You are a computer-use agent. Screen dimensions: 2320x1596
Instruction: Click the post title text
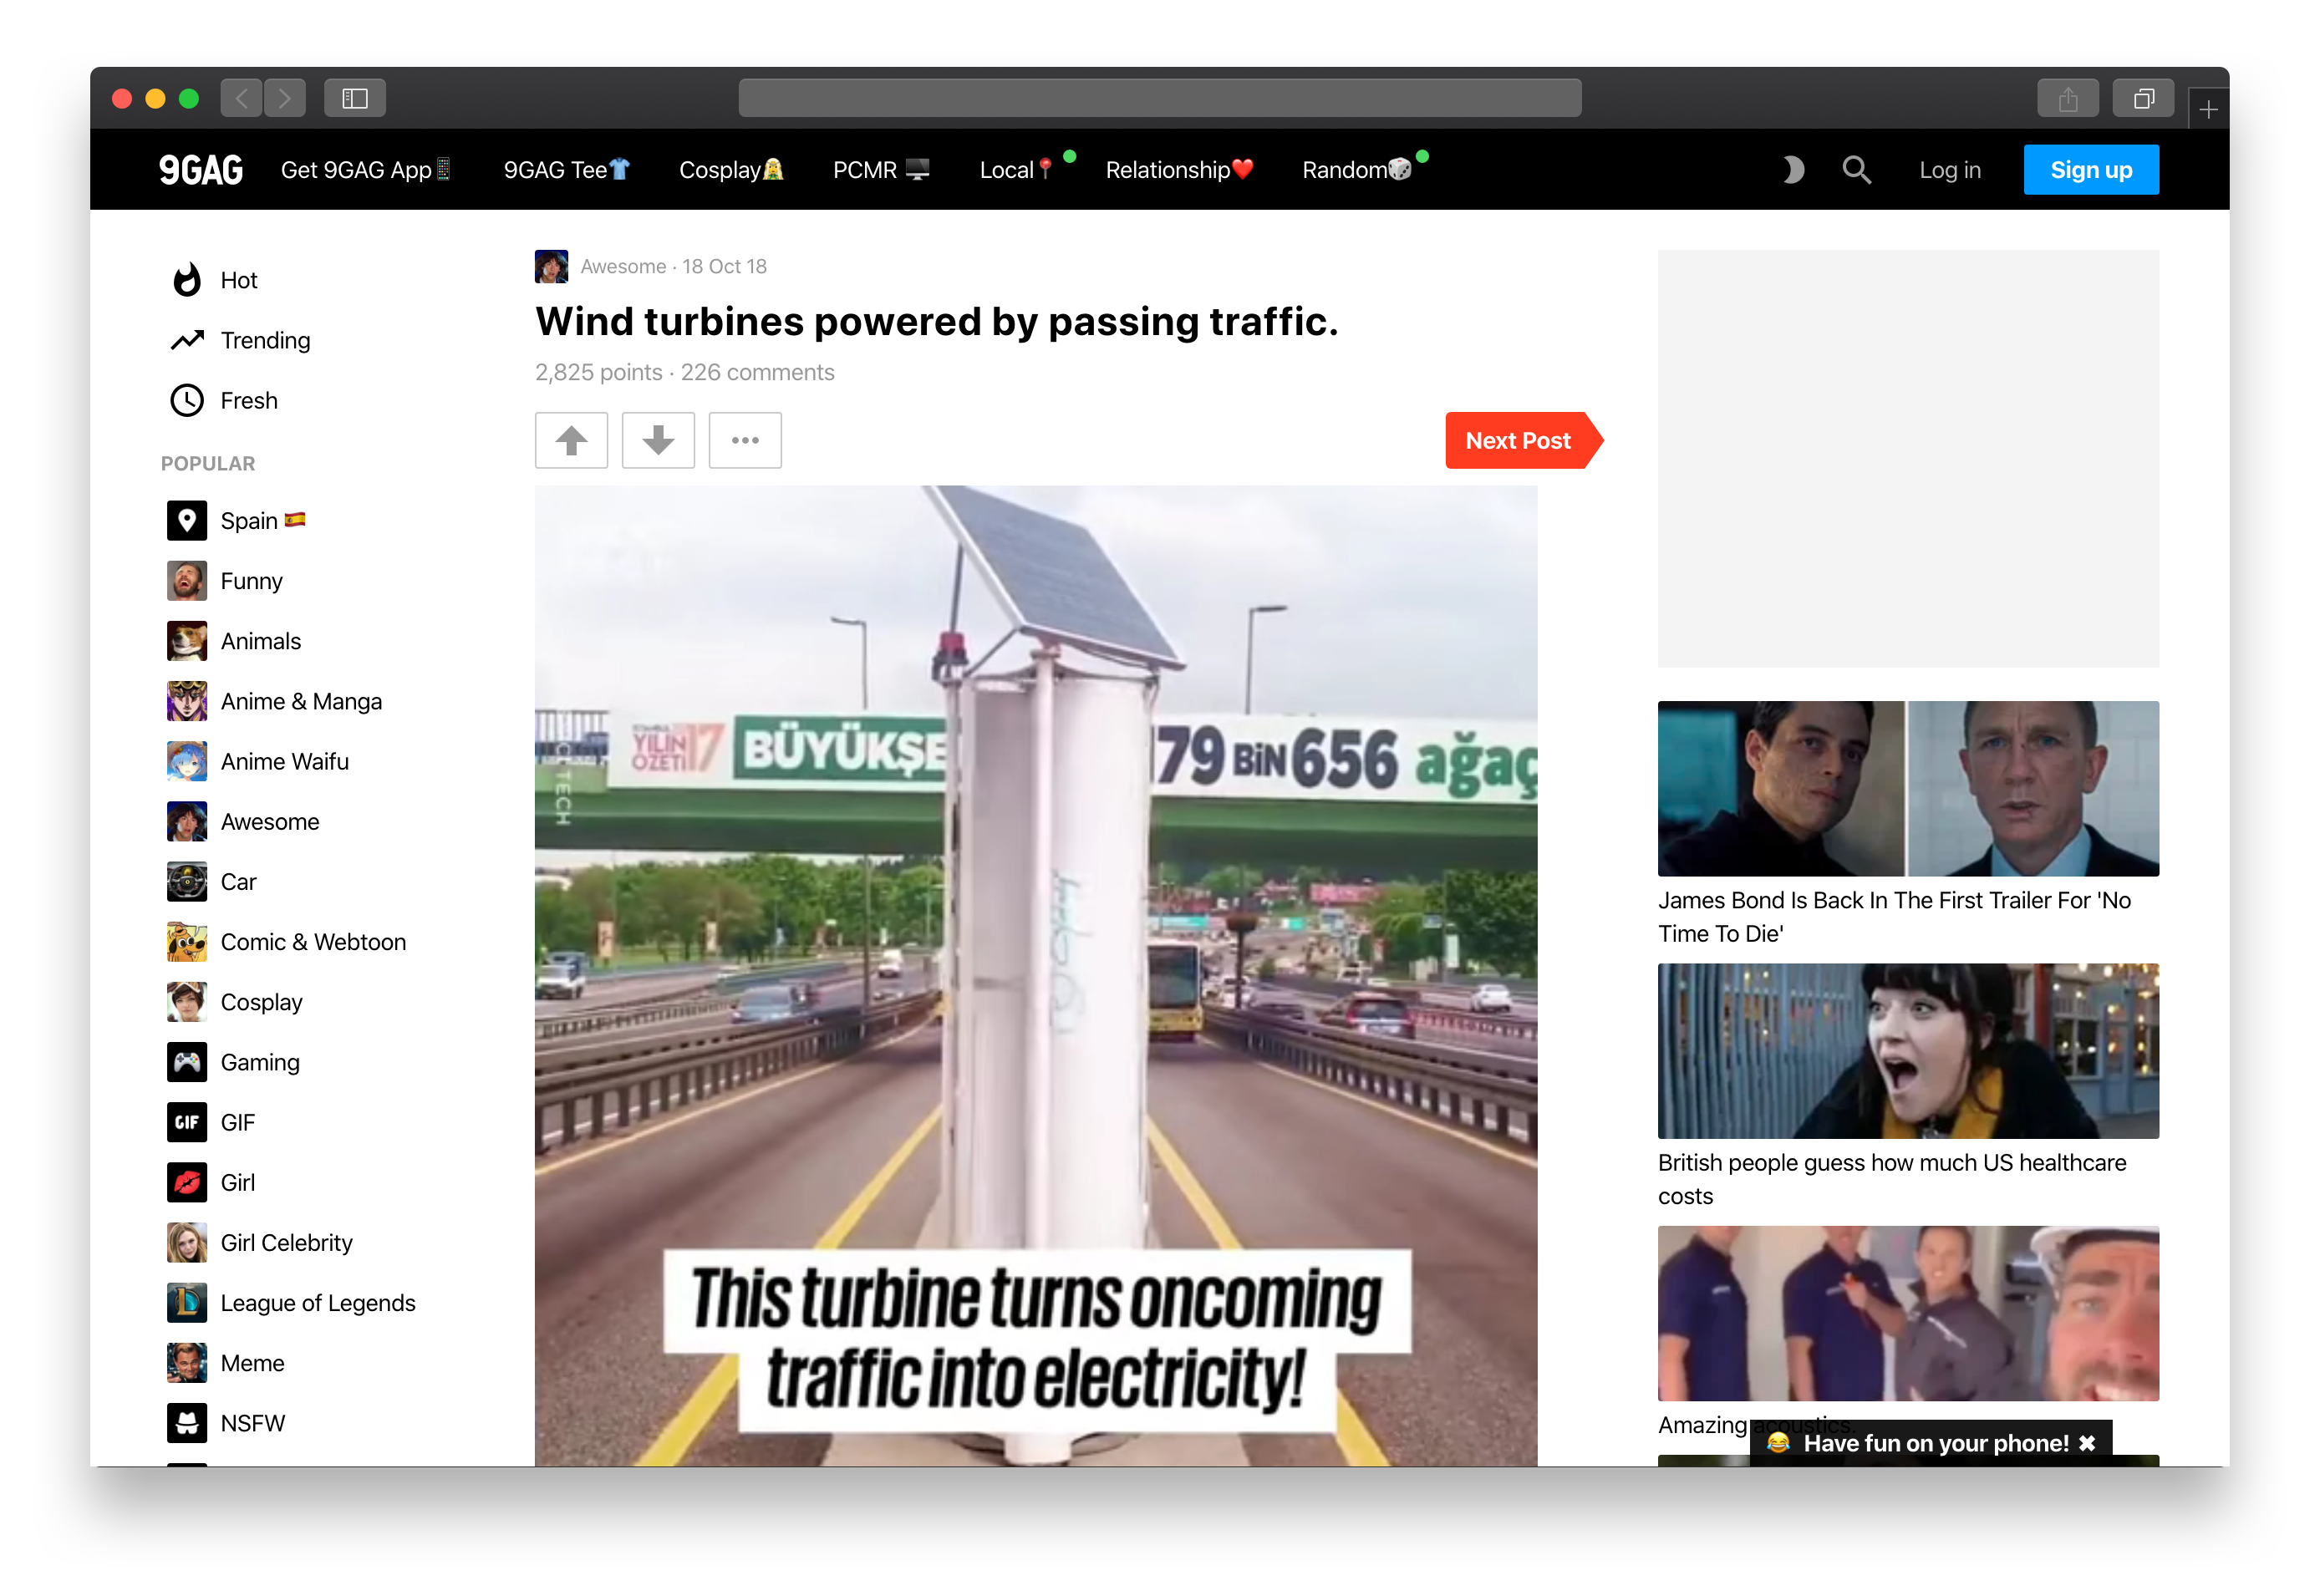[936, 322]
